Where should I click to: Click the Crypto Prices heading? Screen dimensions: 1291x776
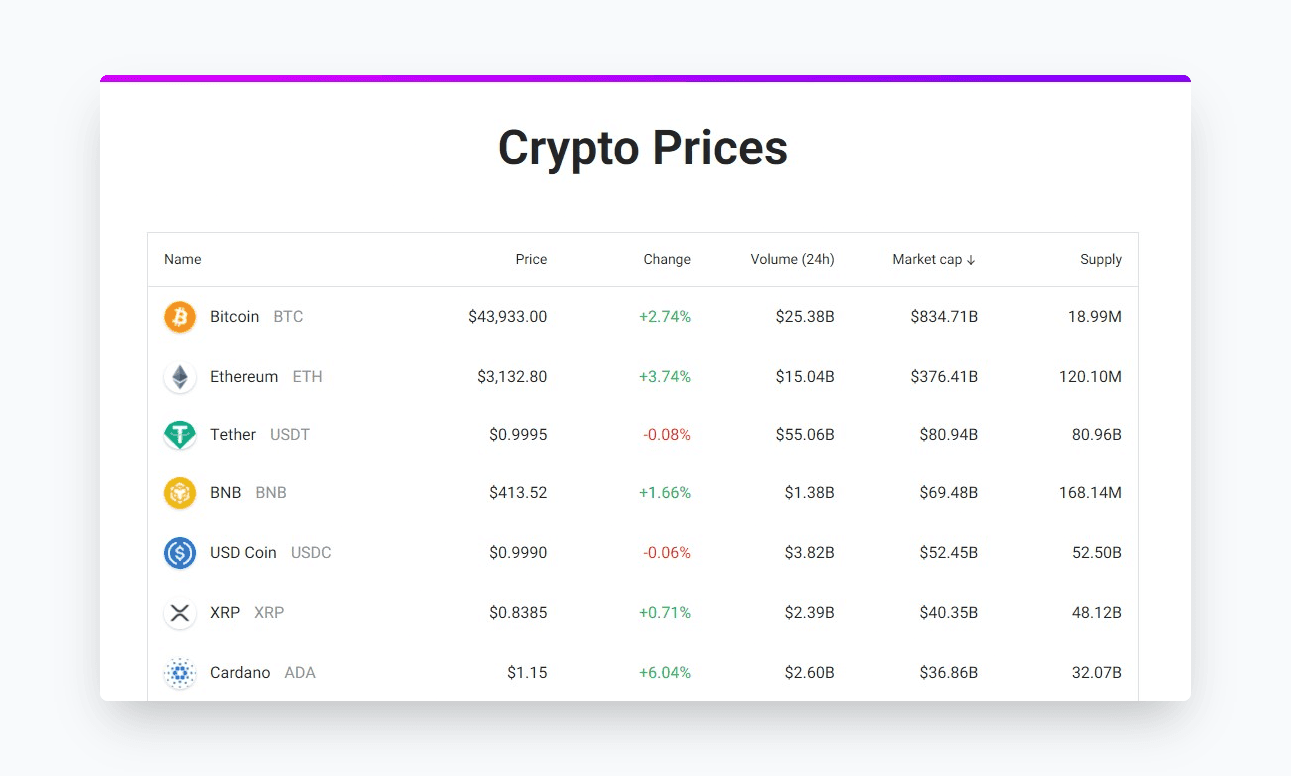(x=643, y=148)
